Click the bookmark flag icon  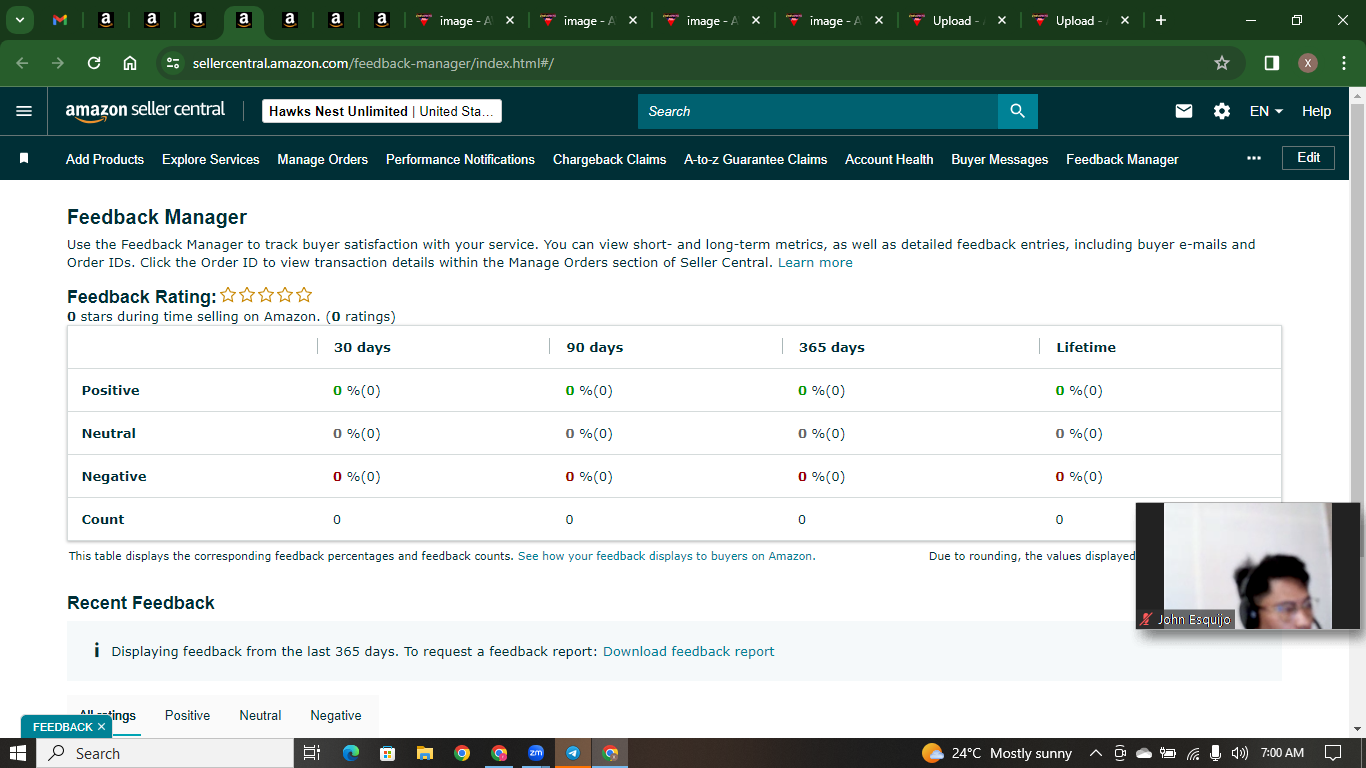24,158
